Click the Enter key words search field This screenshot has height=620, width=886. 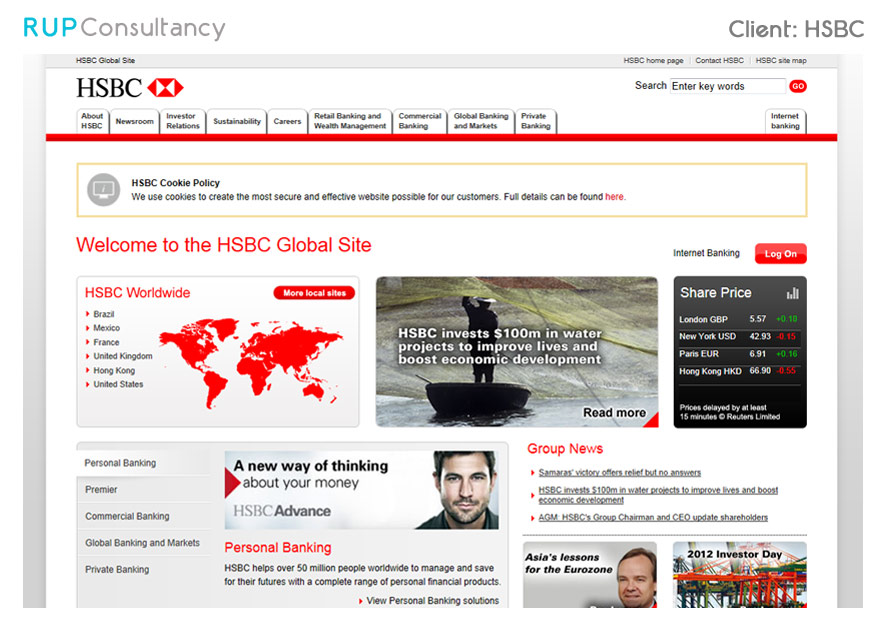click(x=728, y=86)
